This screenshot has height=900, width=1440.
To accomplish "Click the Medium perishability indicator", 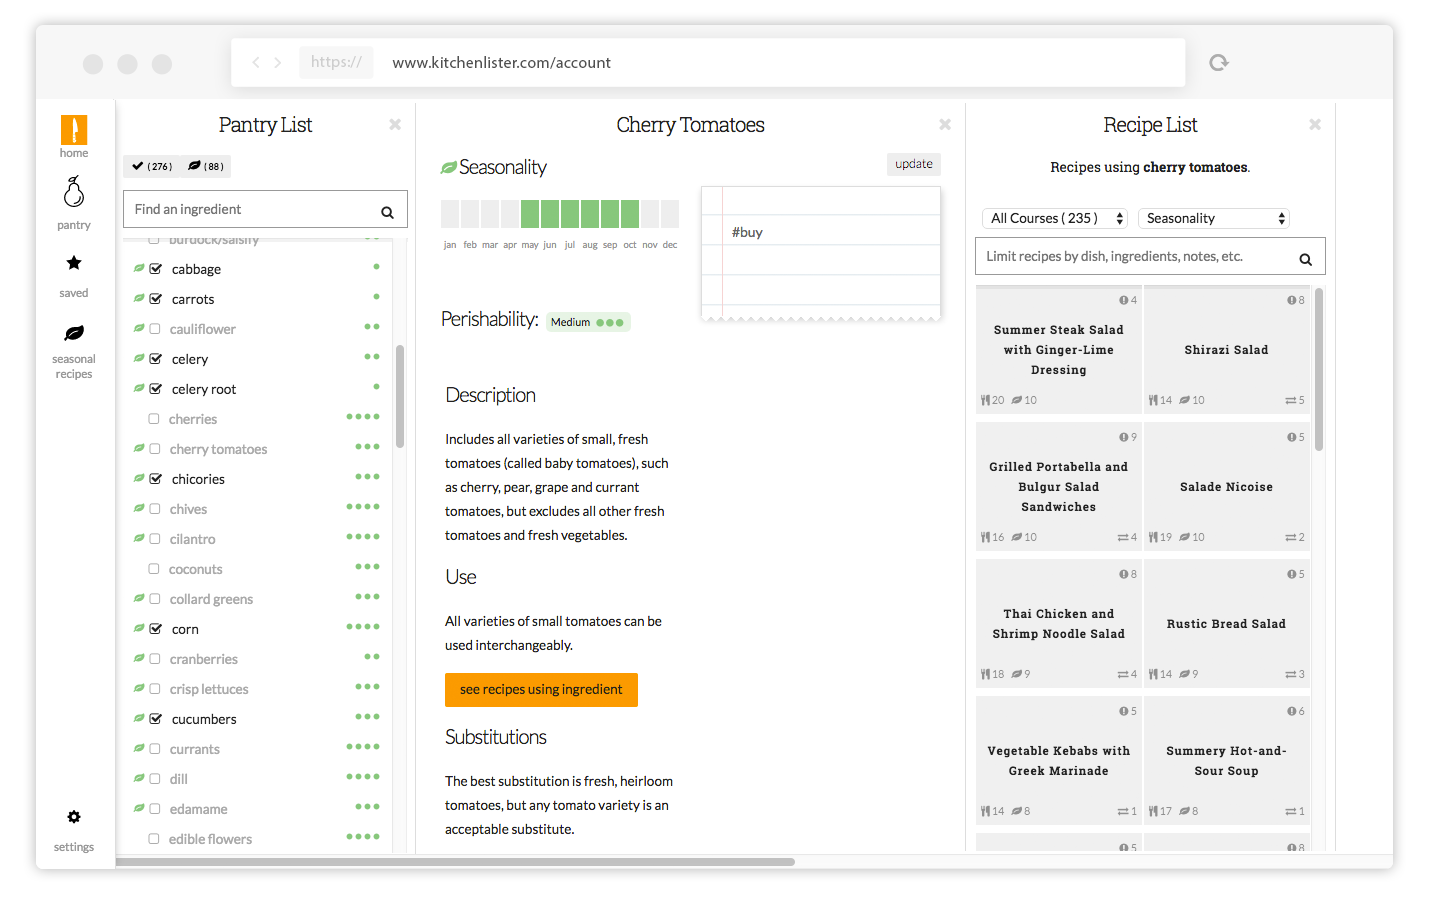I will (588, 322).
